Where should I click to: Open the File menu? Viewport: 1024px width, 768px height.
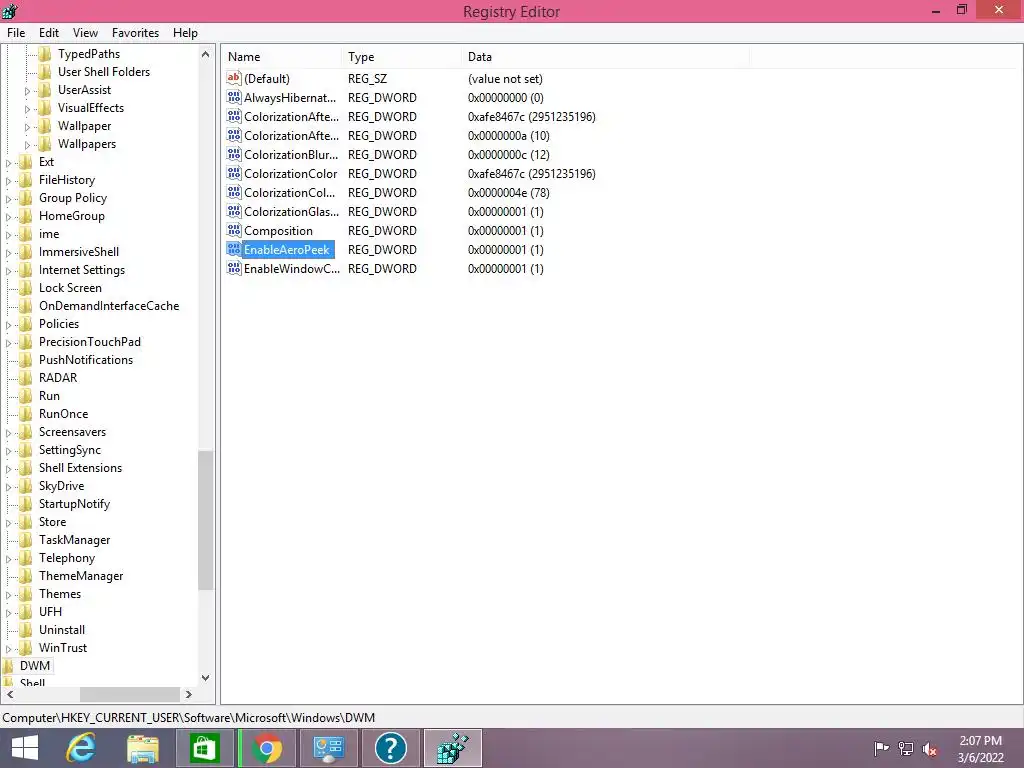16,33
